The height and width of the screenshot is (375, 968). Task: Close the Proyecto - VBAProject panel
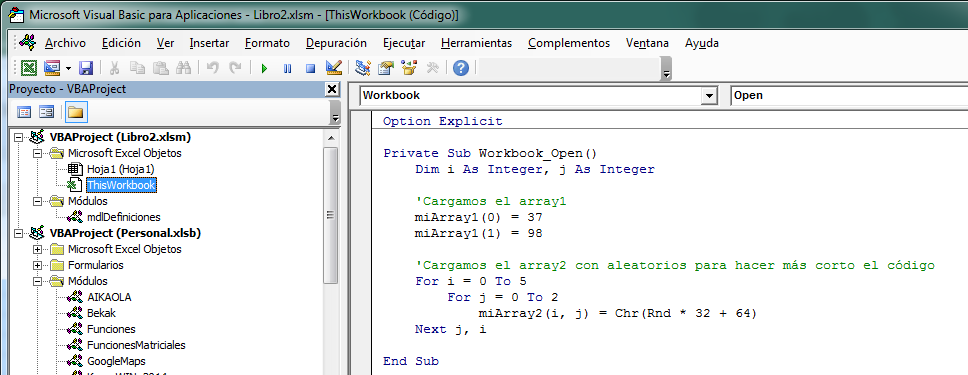click(x=332, y=90)
